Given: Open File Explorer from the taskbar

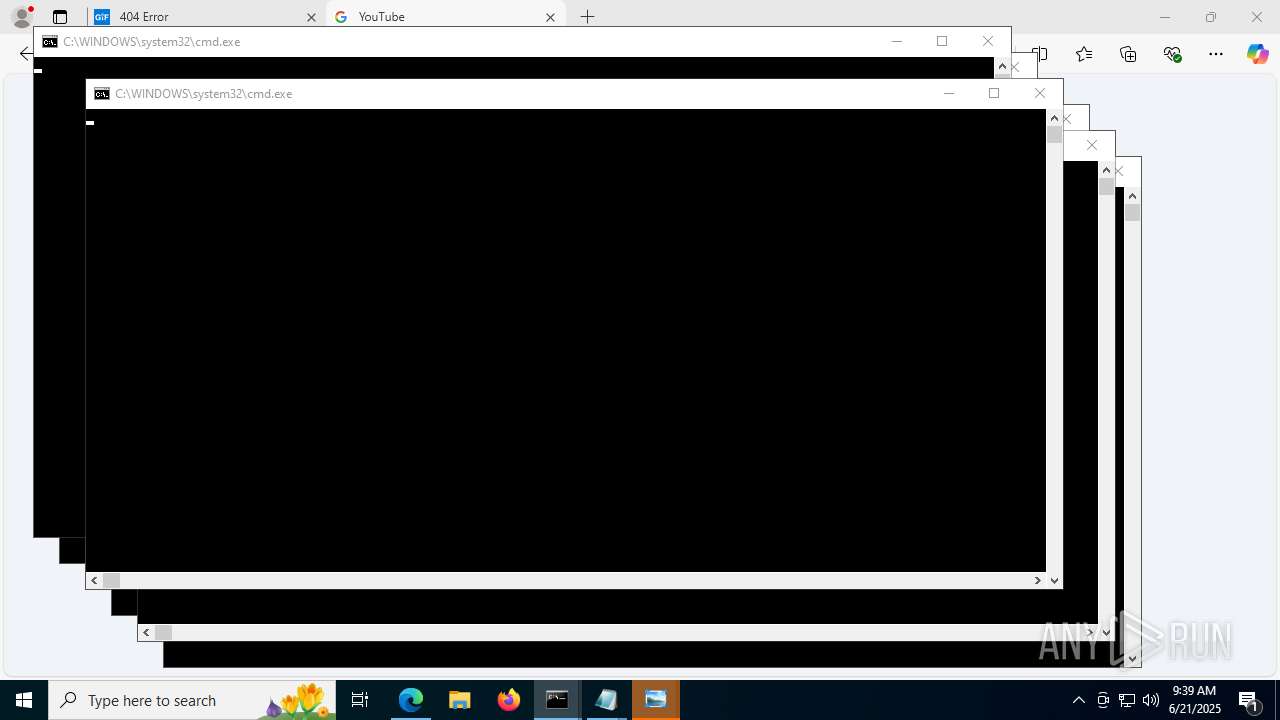Looking at the screenshot, I should (x=460, y=700).
